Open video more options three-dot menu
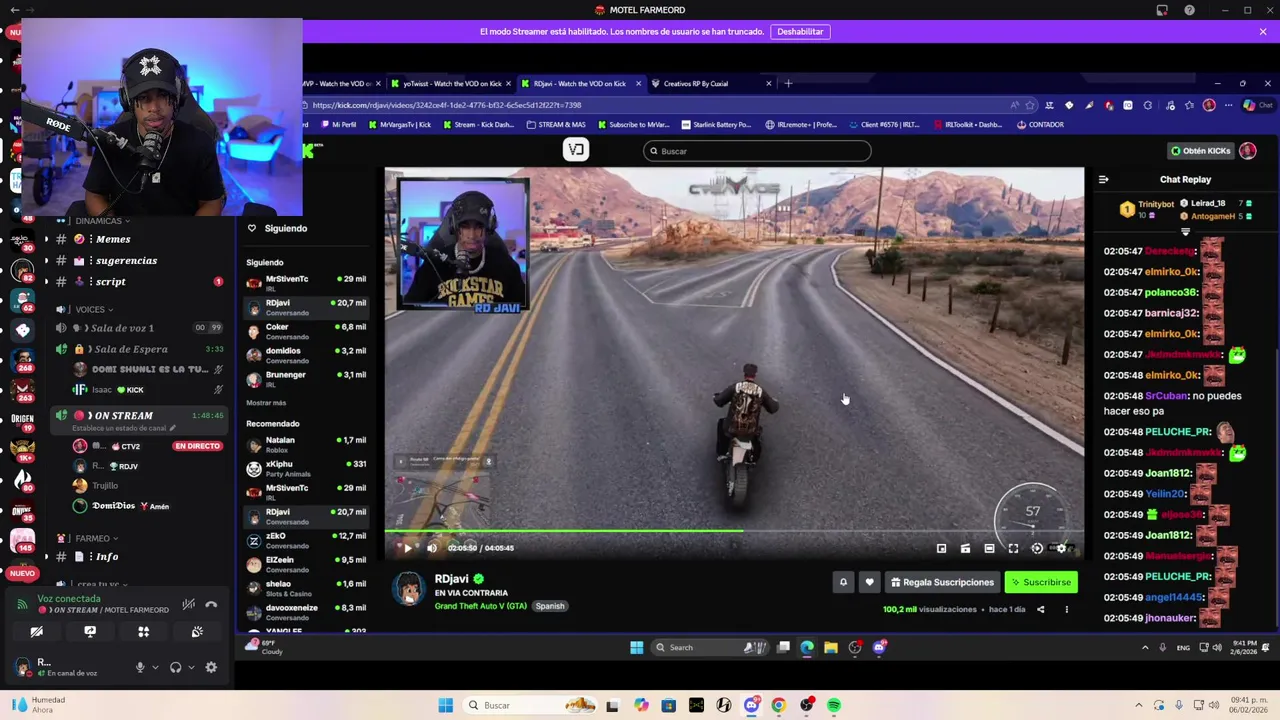 tap(1066, 609)
